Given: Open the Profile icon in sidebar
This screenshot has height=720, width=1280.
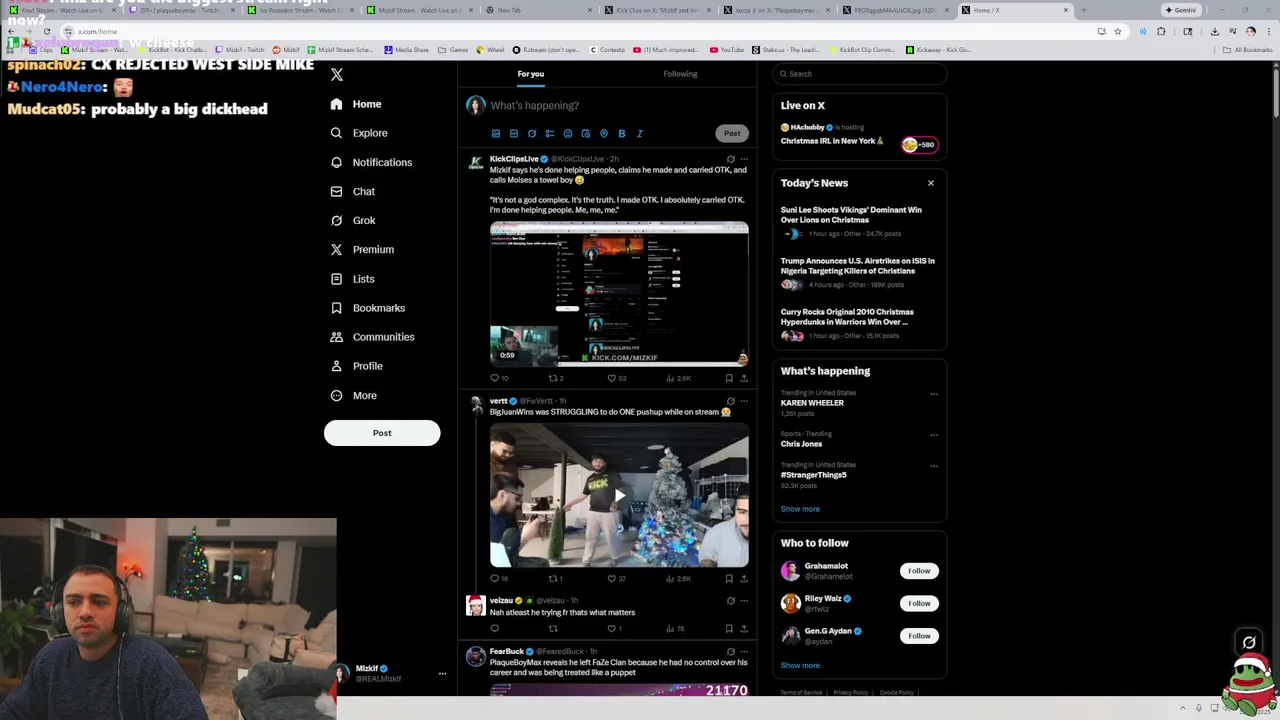Looking at the screenshot, I should [x=337, y=366].
